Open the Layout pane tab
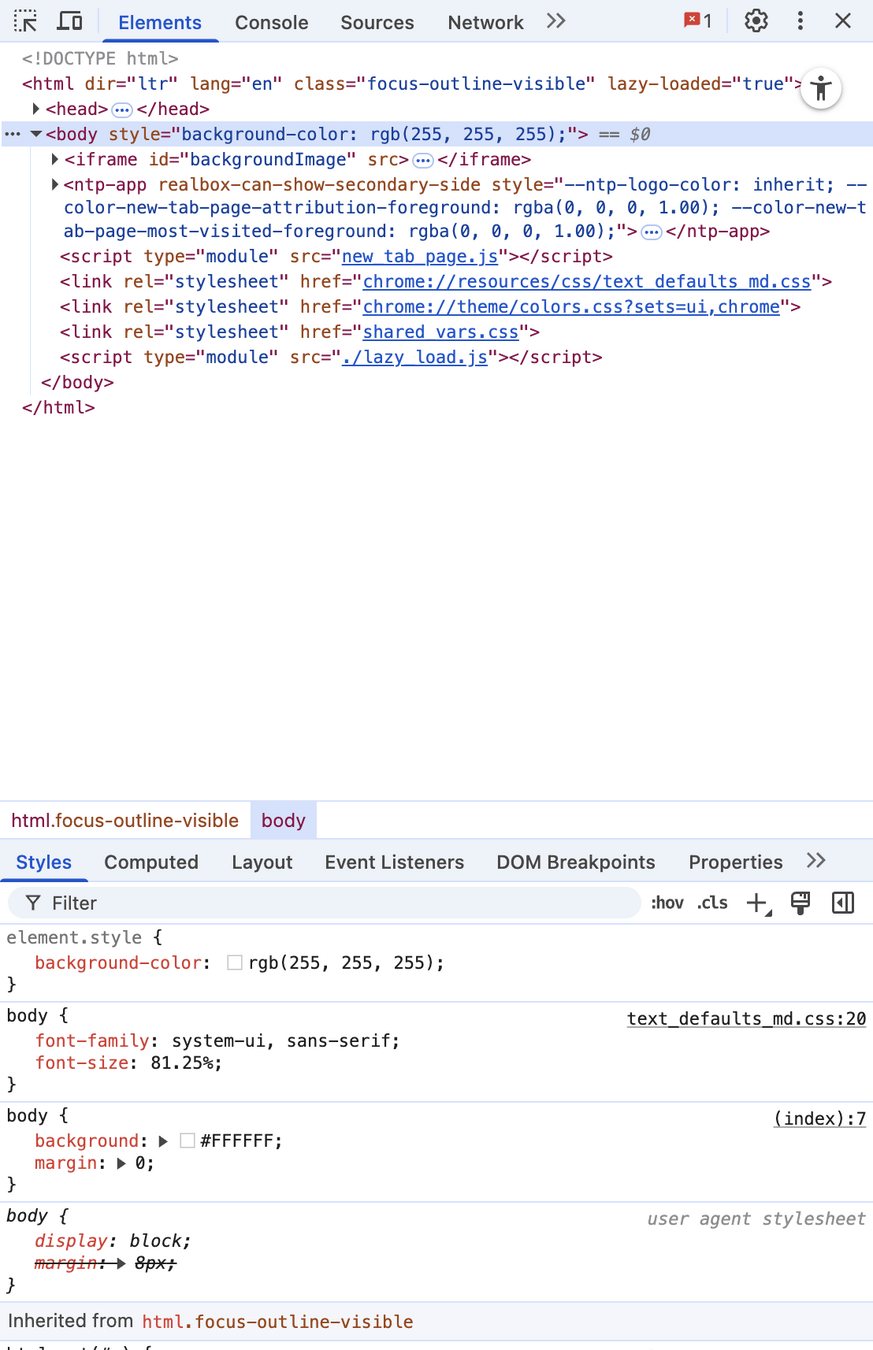The image size is (873, 1350). click(x=262, y=862)
